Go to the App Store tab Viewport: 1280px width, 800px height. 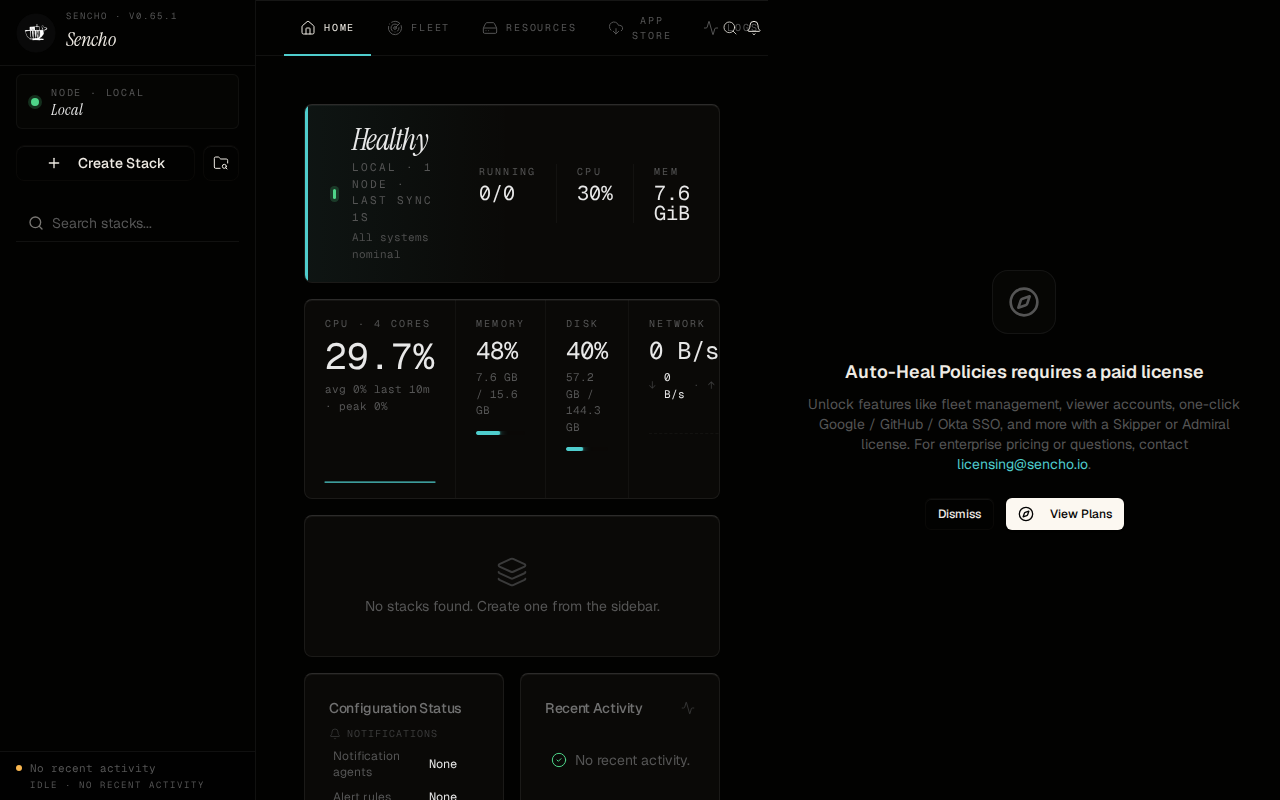point(640,28)
